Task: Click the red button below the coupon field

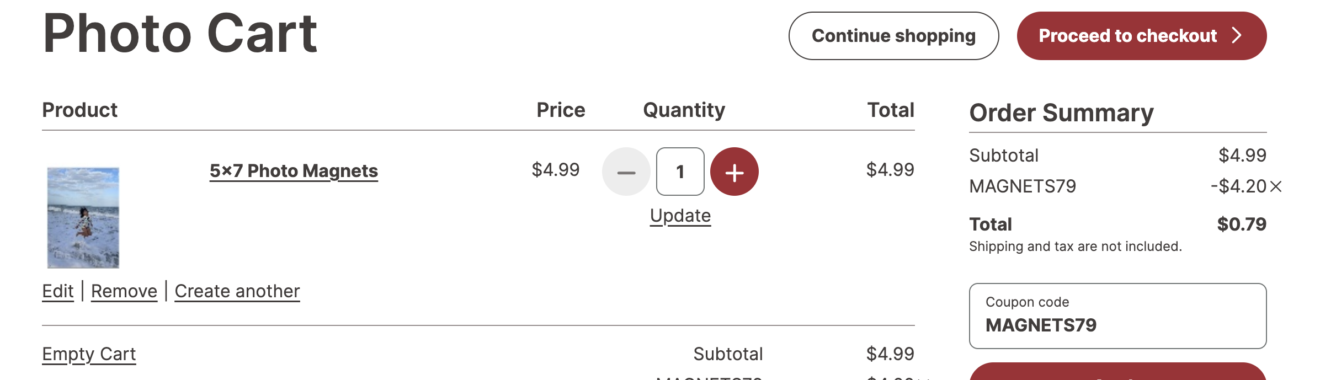Action: pyautogui.click(x=1118, y=371)
